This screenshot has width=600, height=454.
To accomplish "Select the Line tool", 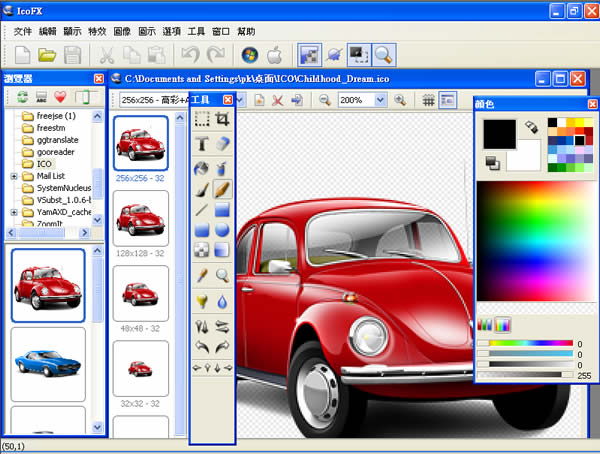I will click(x=201, y=209).
